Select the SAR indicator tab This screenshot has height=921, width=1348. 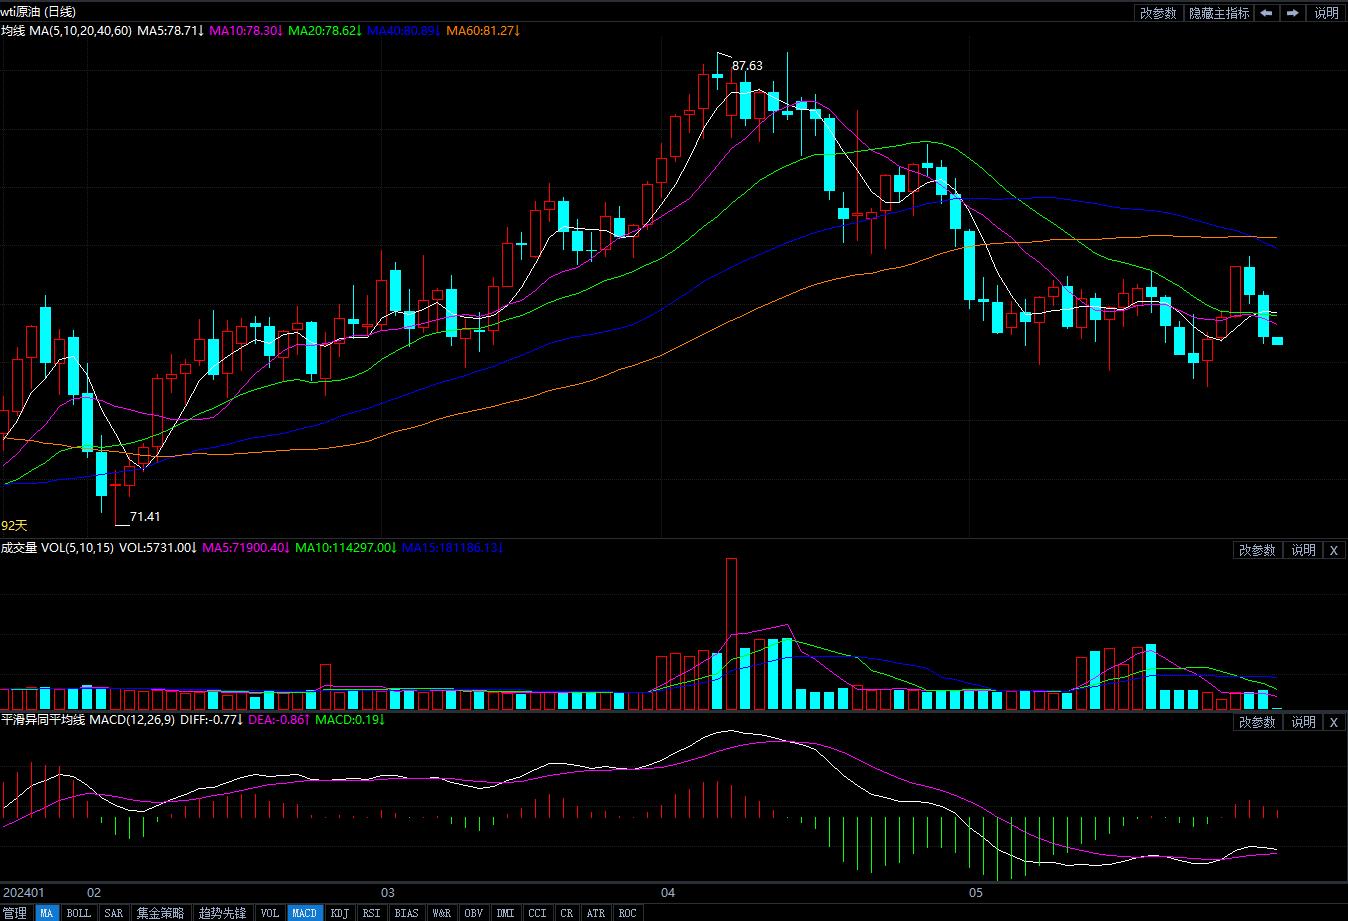[x=113, y=913]
